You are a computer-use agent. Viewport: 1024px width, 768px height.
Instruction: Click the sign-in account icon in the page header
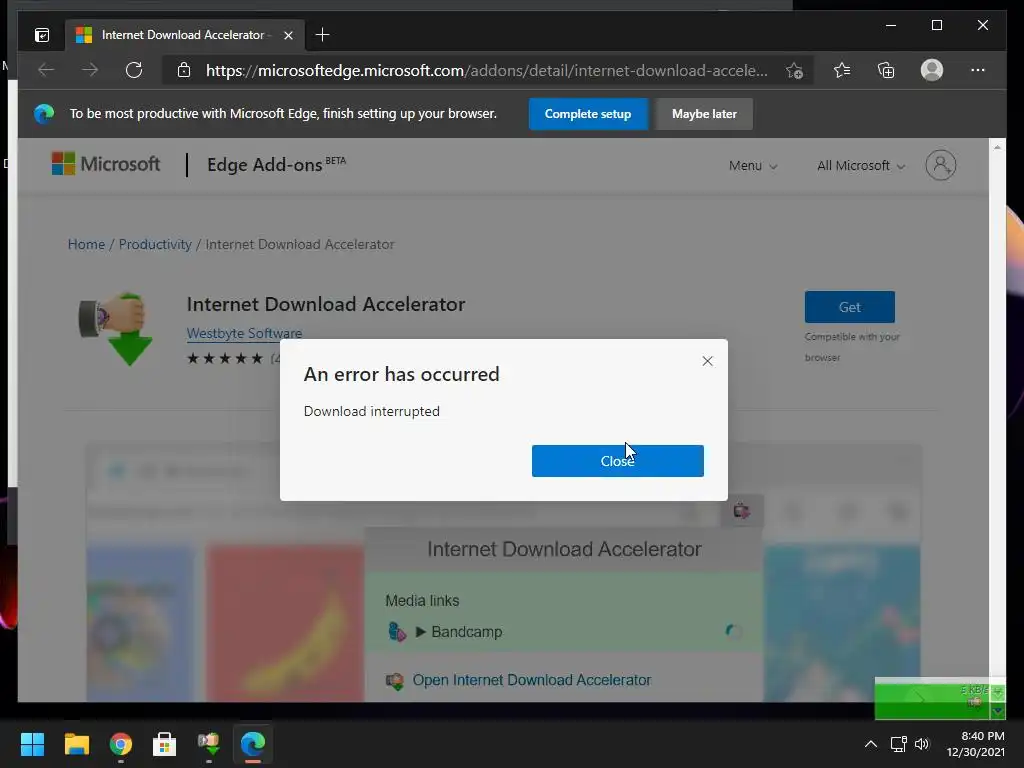point(940,165)
